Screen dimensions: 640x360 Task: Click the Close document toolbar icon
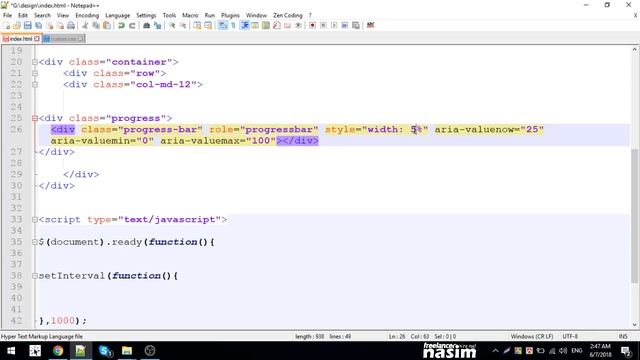click(50, 25)
